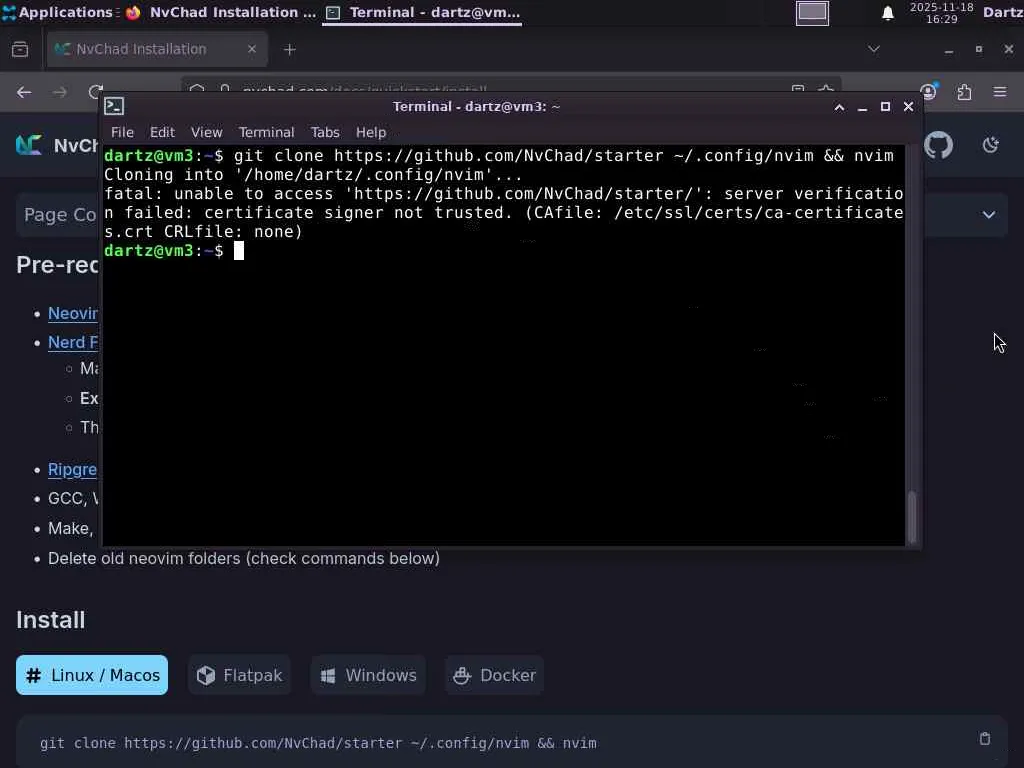Toggle the NvChad dark mode moon icon
The width and height of the screenshot is (1024, 768).
[991, 145]
